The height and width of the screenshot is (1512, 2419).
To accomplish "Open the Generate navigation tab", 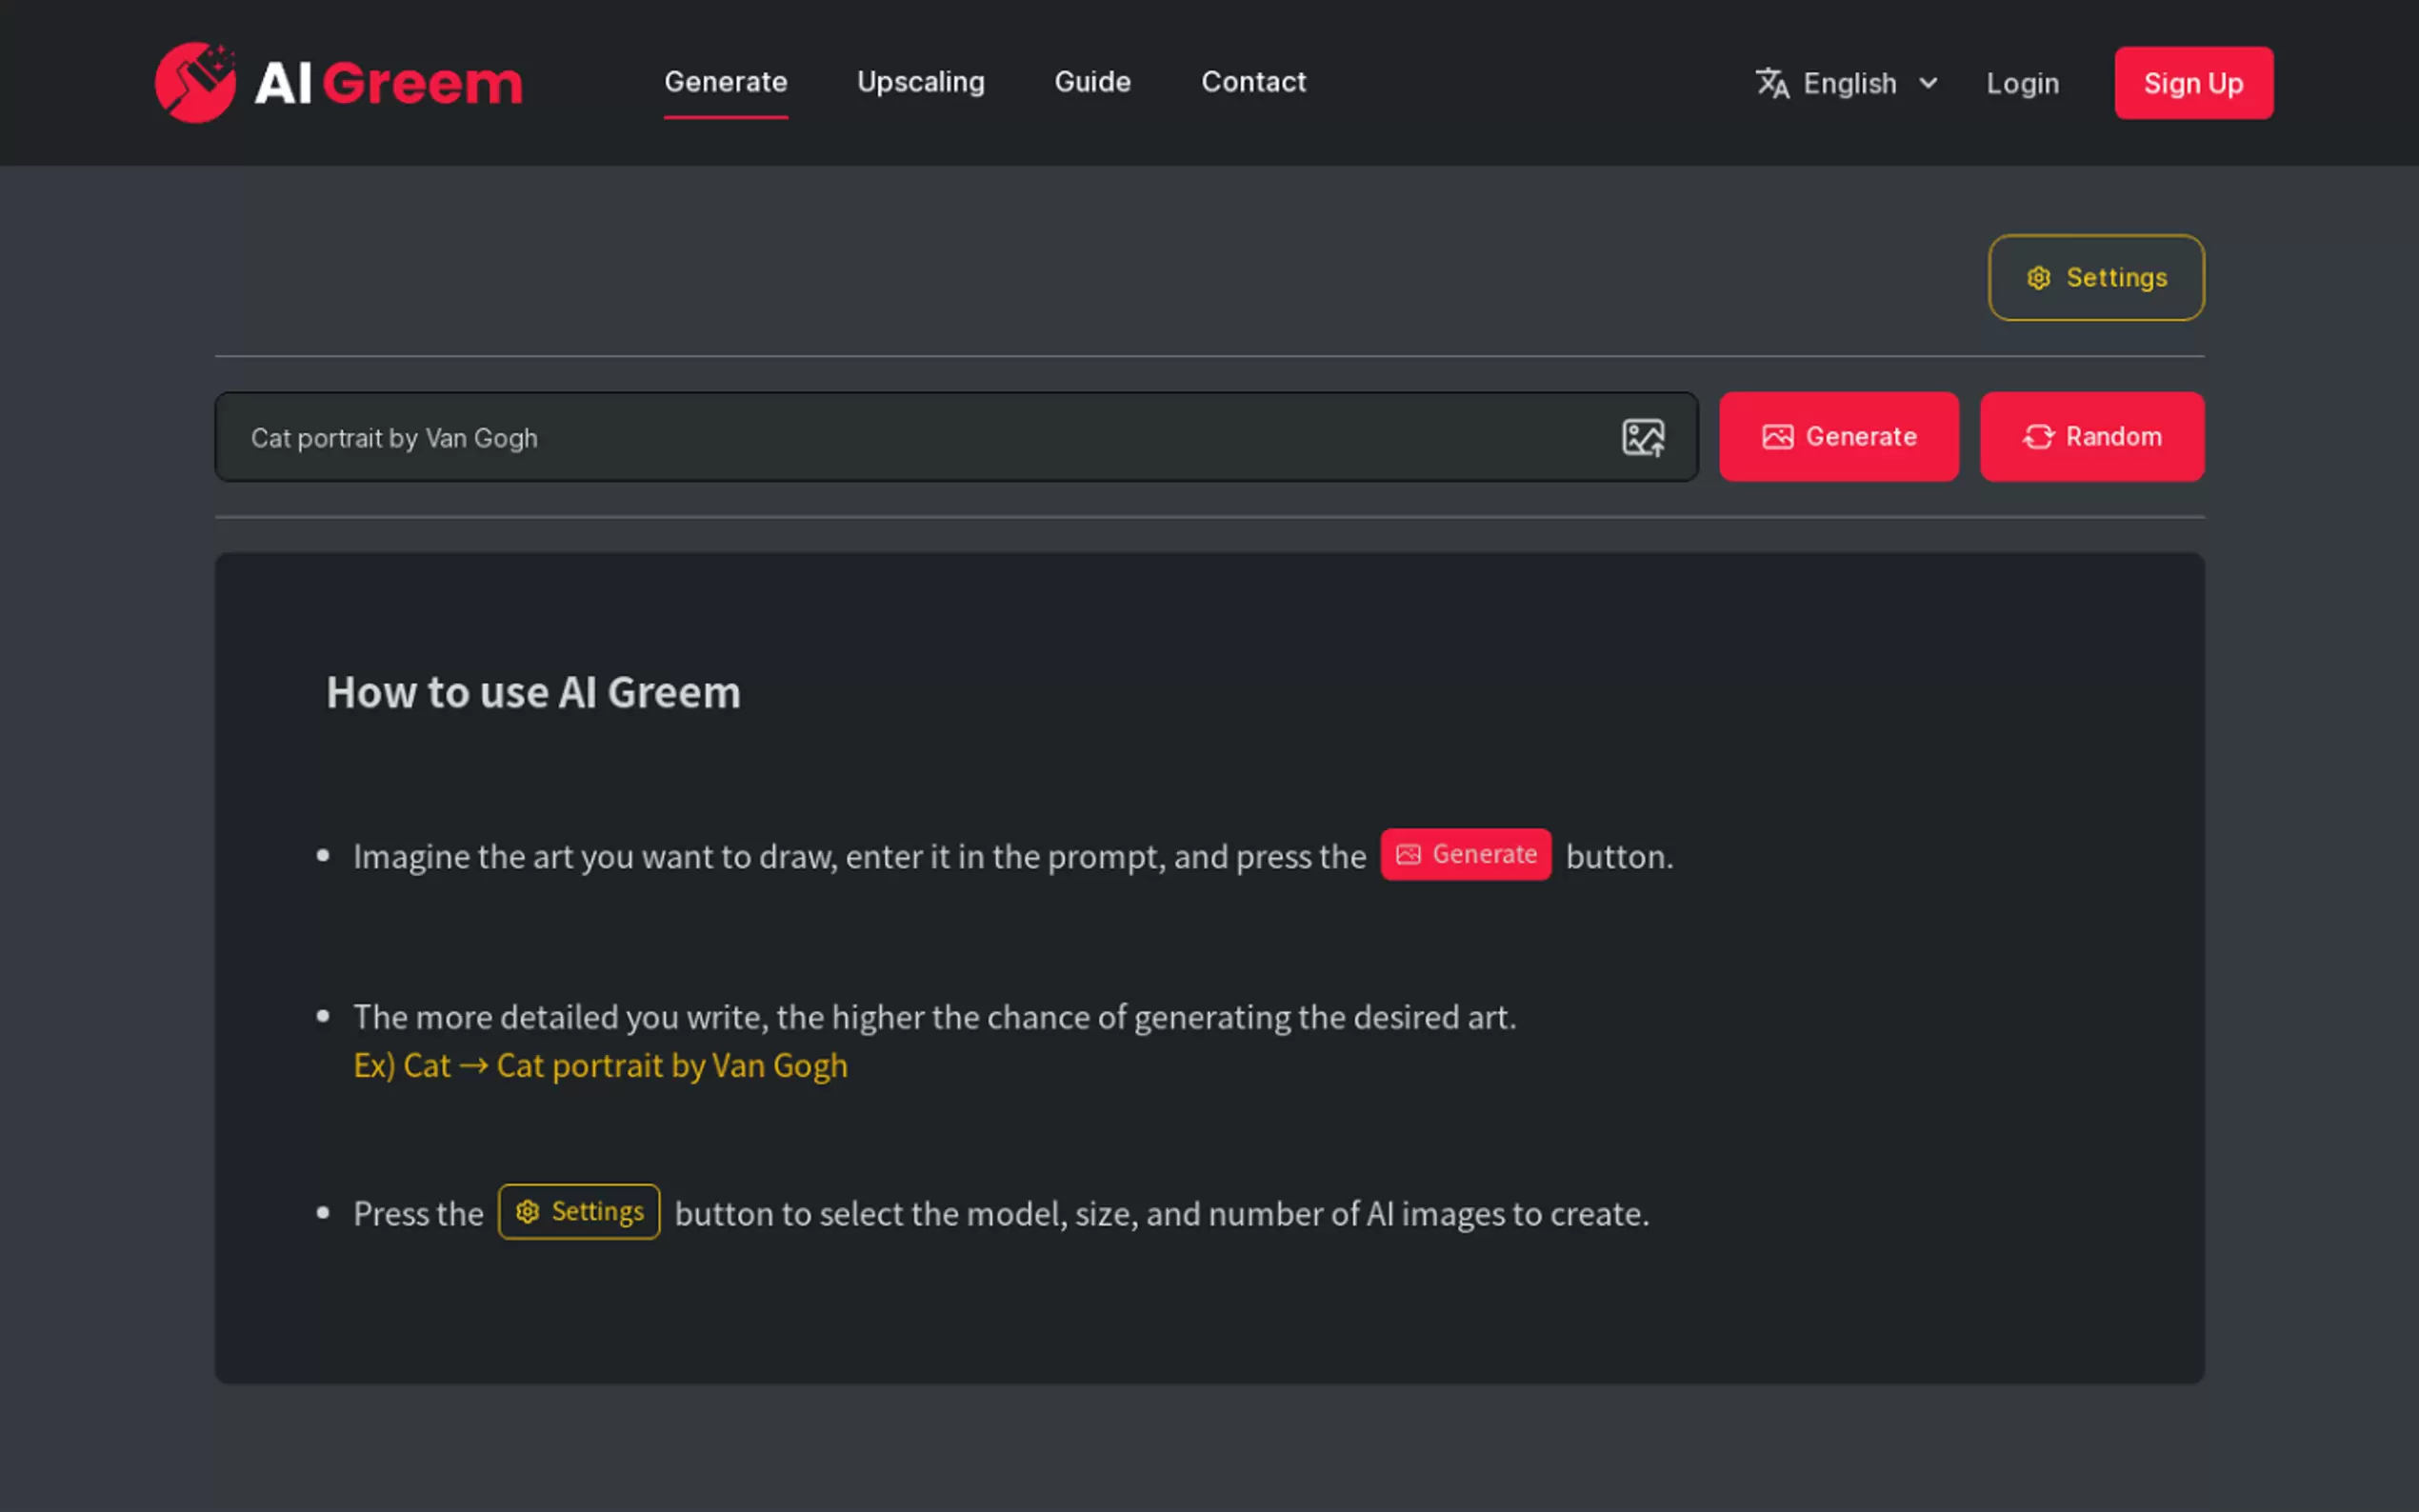I will coord(725,82).
